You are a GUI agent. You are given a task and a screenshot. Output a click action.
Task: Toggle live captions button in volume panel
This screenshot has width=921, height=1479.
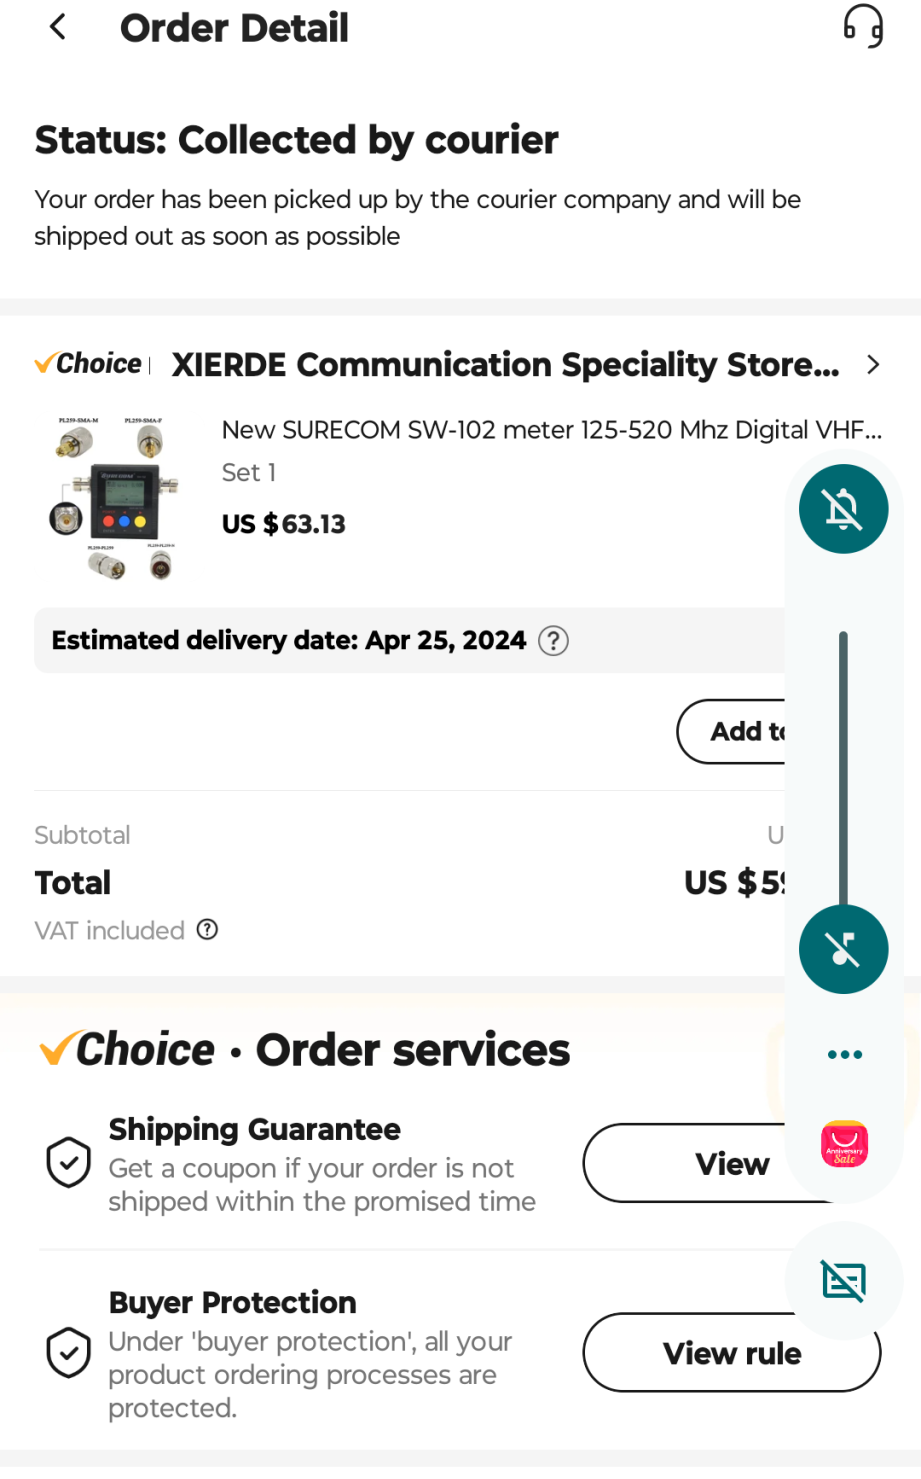(843, 1280)
